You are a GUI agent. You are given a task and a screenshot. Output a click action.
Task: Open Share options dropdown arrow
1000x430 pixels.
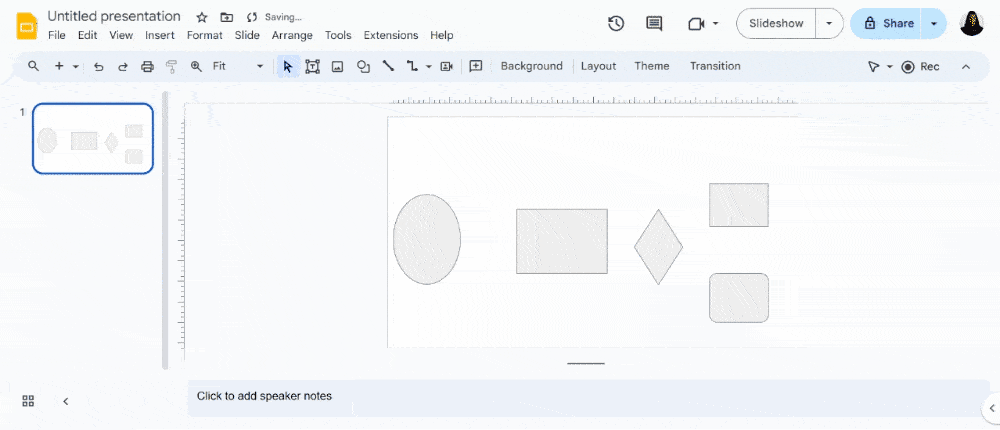(x=934, y=24)
